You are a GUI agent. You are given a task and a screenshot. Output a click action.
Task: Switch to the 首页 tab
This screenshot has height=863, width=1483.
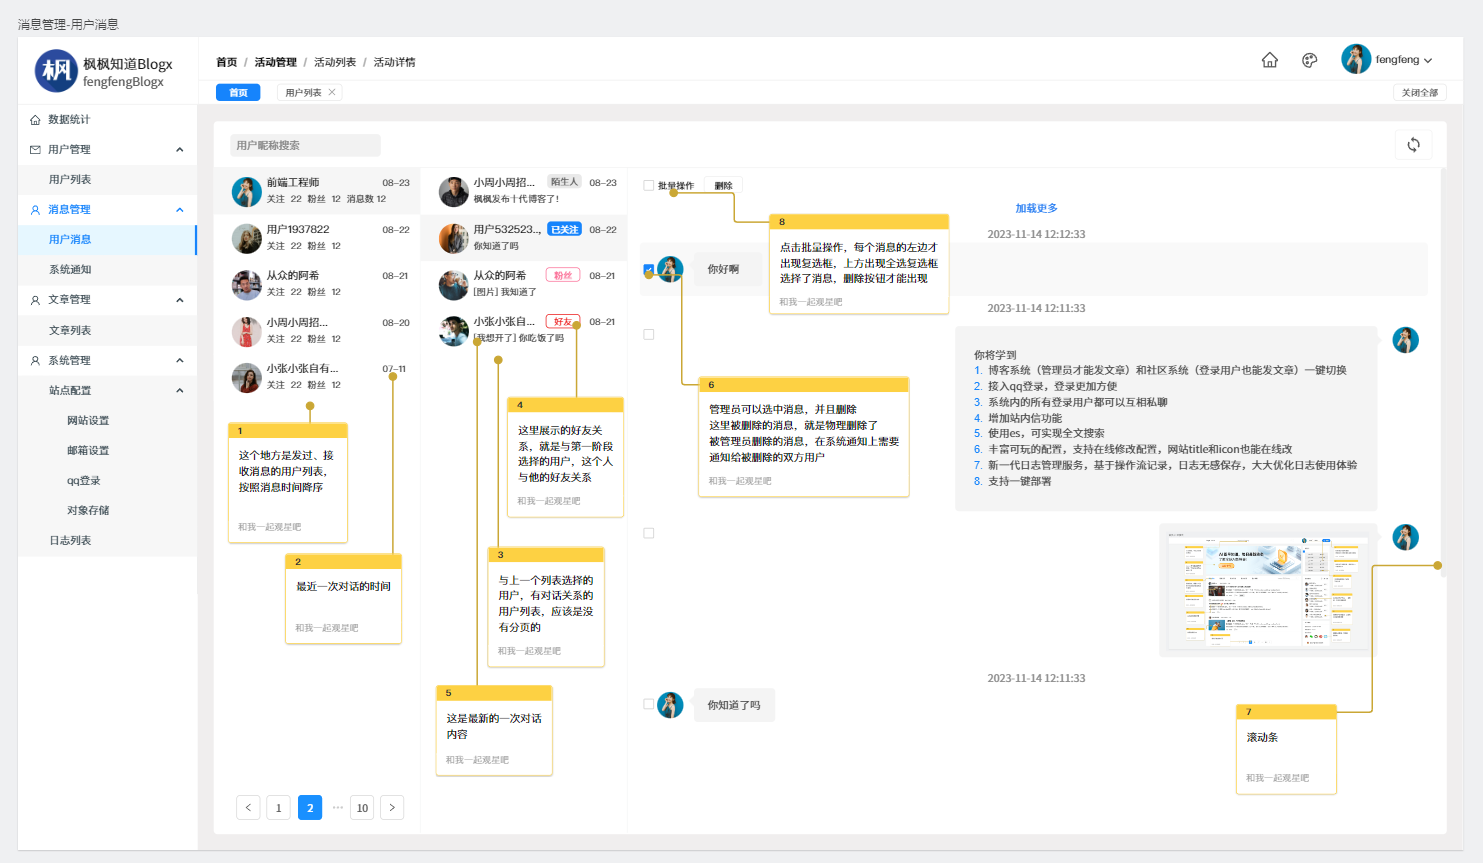pyautogui.click(x=238, y=93)
